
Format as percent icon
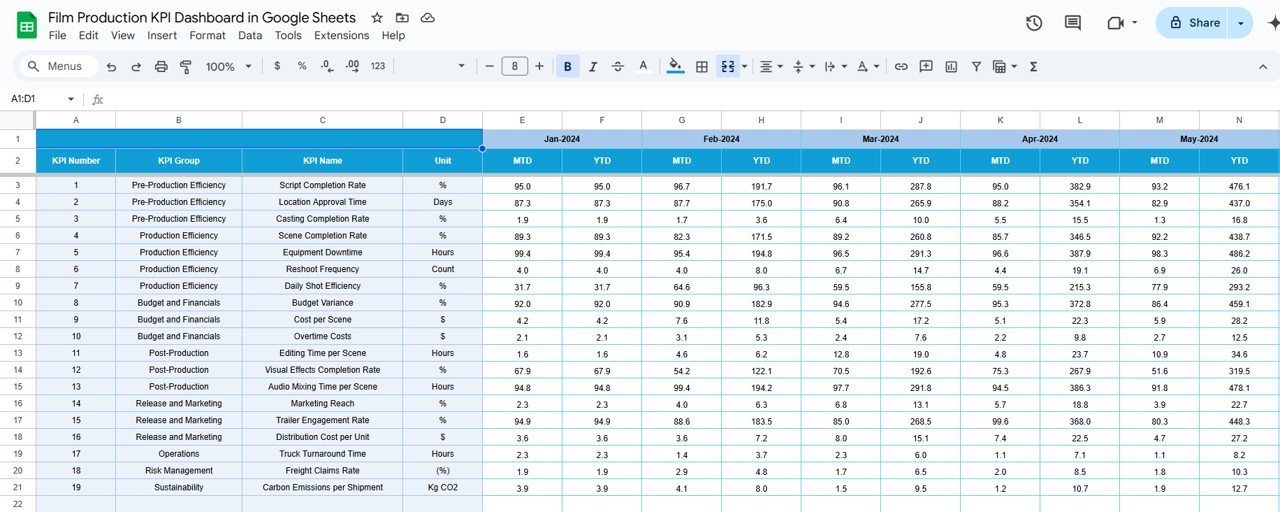pos(302,66)
